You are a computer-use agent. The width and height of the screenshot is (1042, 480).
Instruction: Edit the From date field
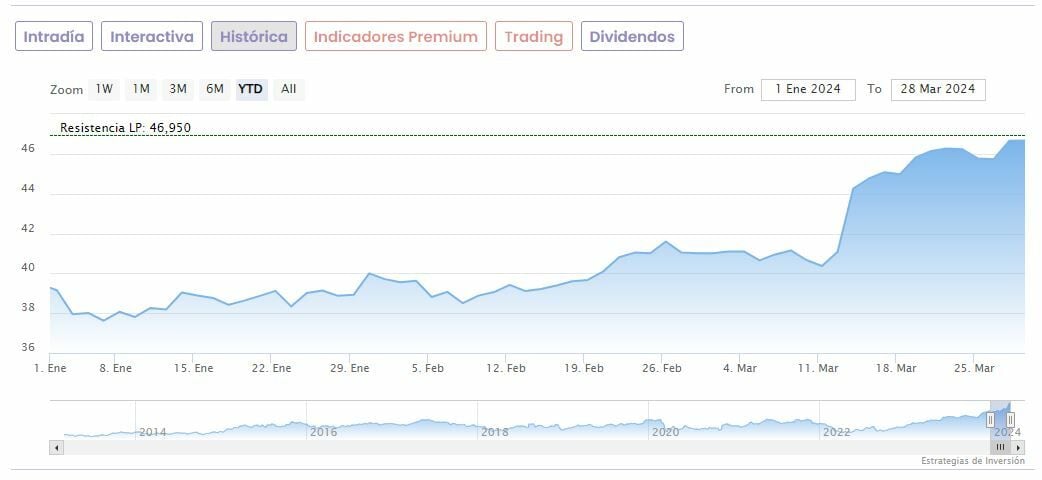[808, 89]
